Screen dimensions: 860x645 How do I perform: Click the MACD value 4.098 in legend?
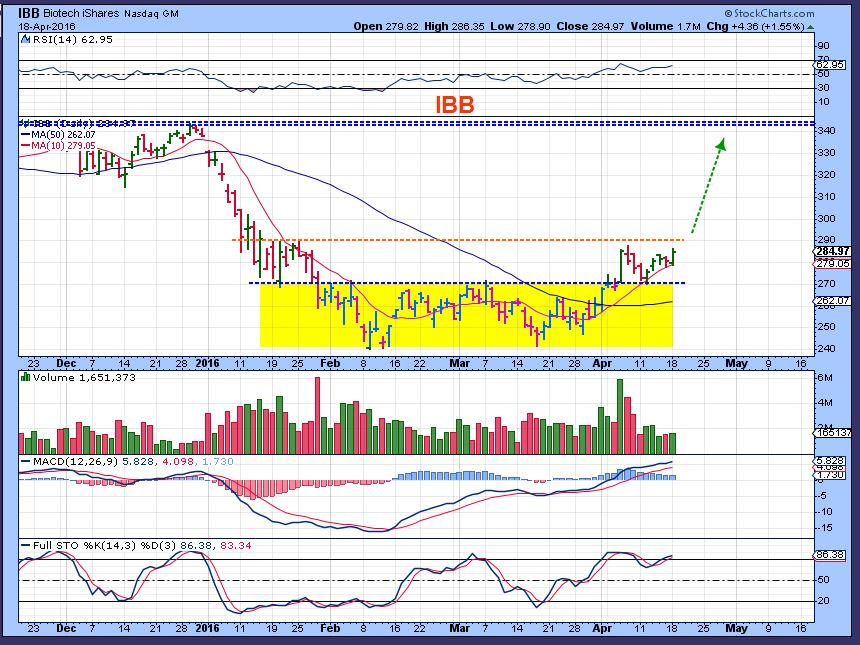tap(177, 462)
